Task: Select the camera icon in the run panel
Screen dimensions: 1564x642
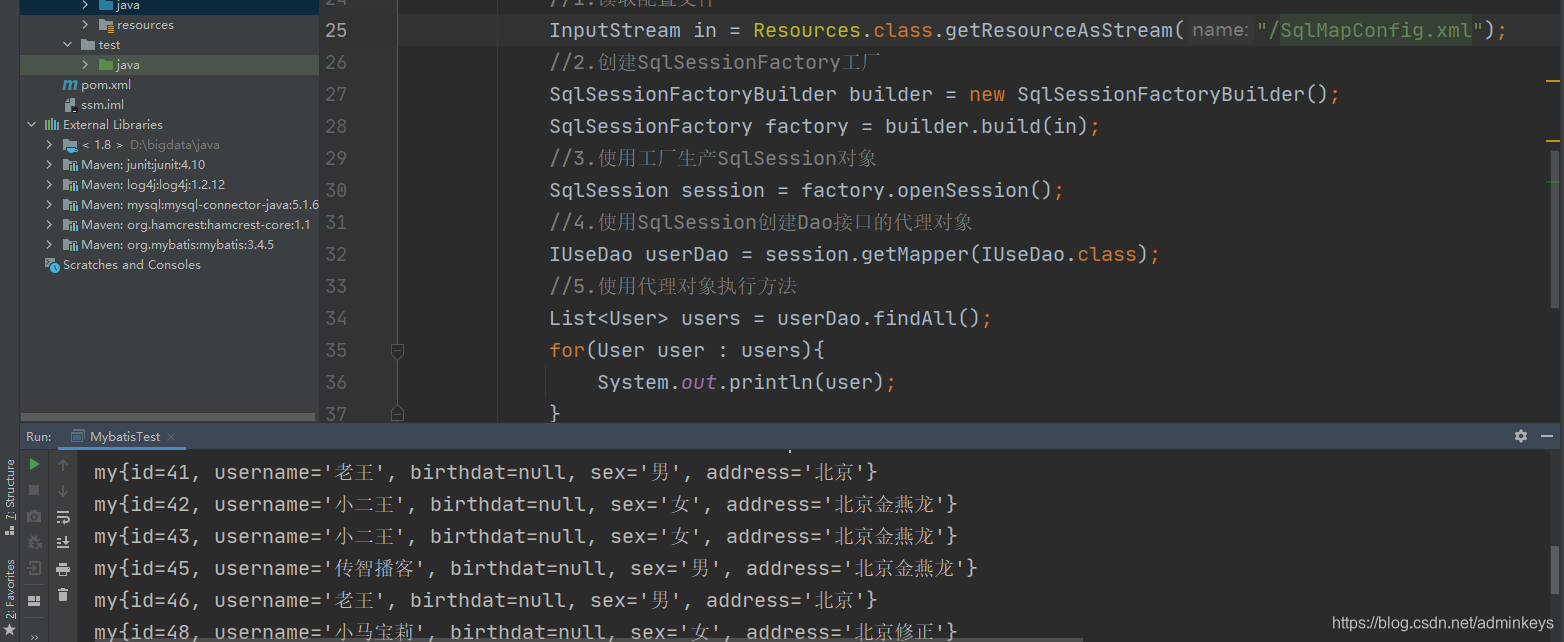Action: pyautogui.click(x=34, y=516)
